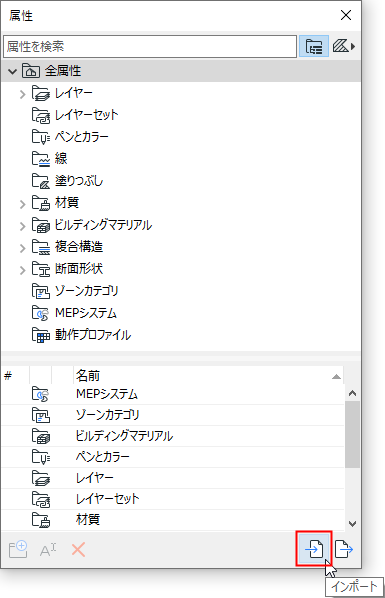385x598 pixels.
Task: Select MEPシステム row in the list
Action: 173,394
